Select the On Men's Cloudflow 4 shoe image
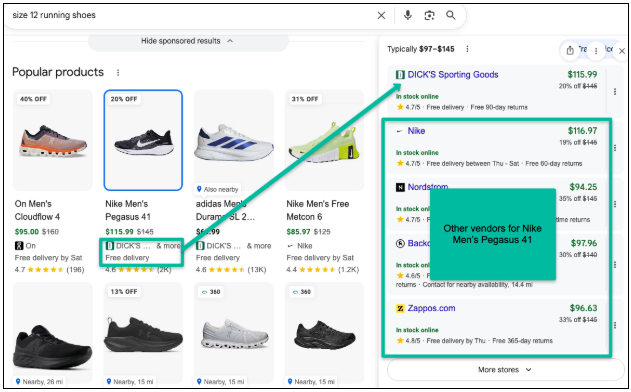The width and height of the screenshot is (631, 392). [x=53, y=140]
